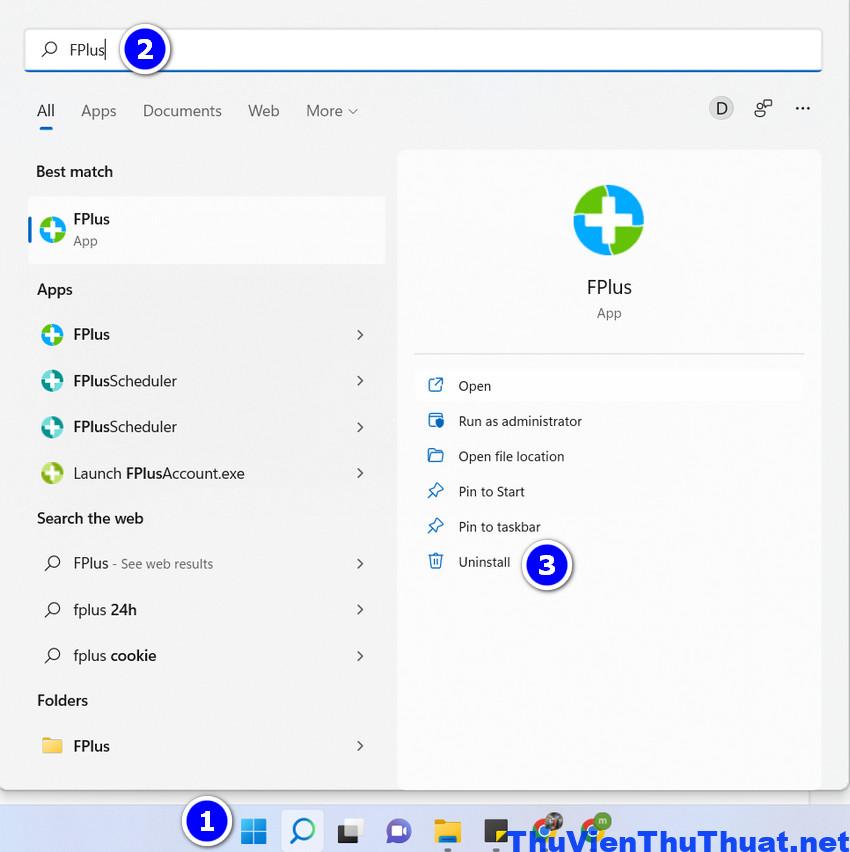
Task: Select the fplus 24h web suggestion
Action: [x=203, y=610]
